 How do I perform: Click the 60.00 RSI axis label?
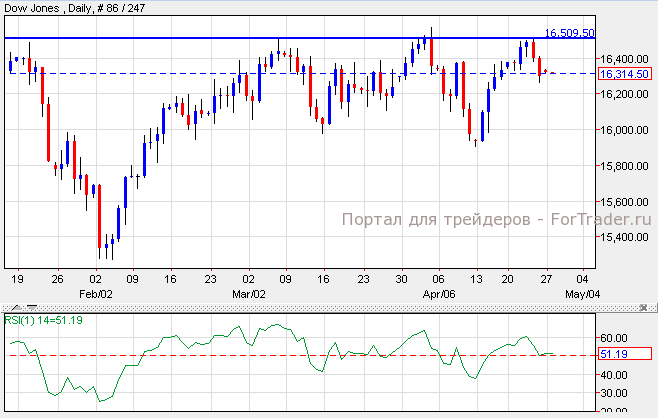(x=614, y=338)
